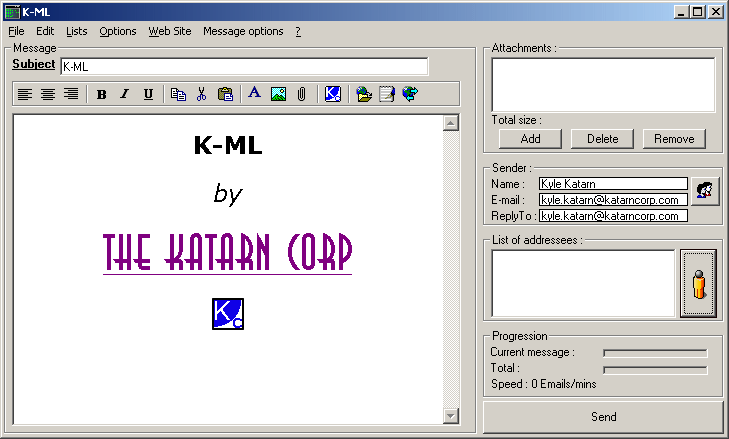Center-align the message text
The height and width of the screenshot is (439, 729).
(x=48, y=94)
